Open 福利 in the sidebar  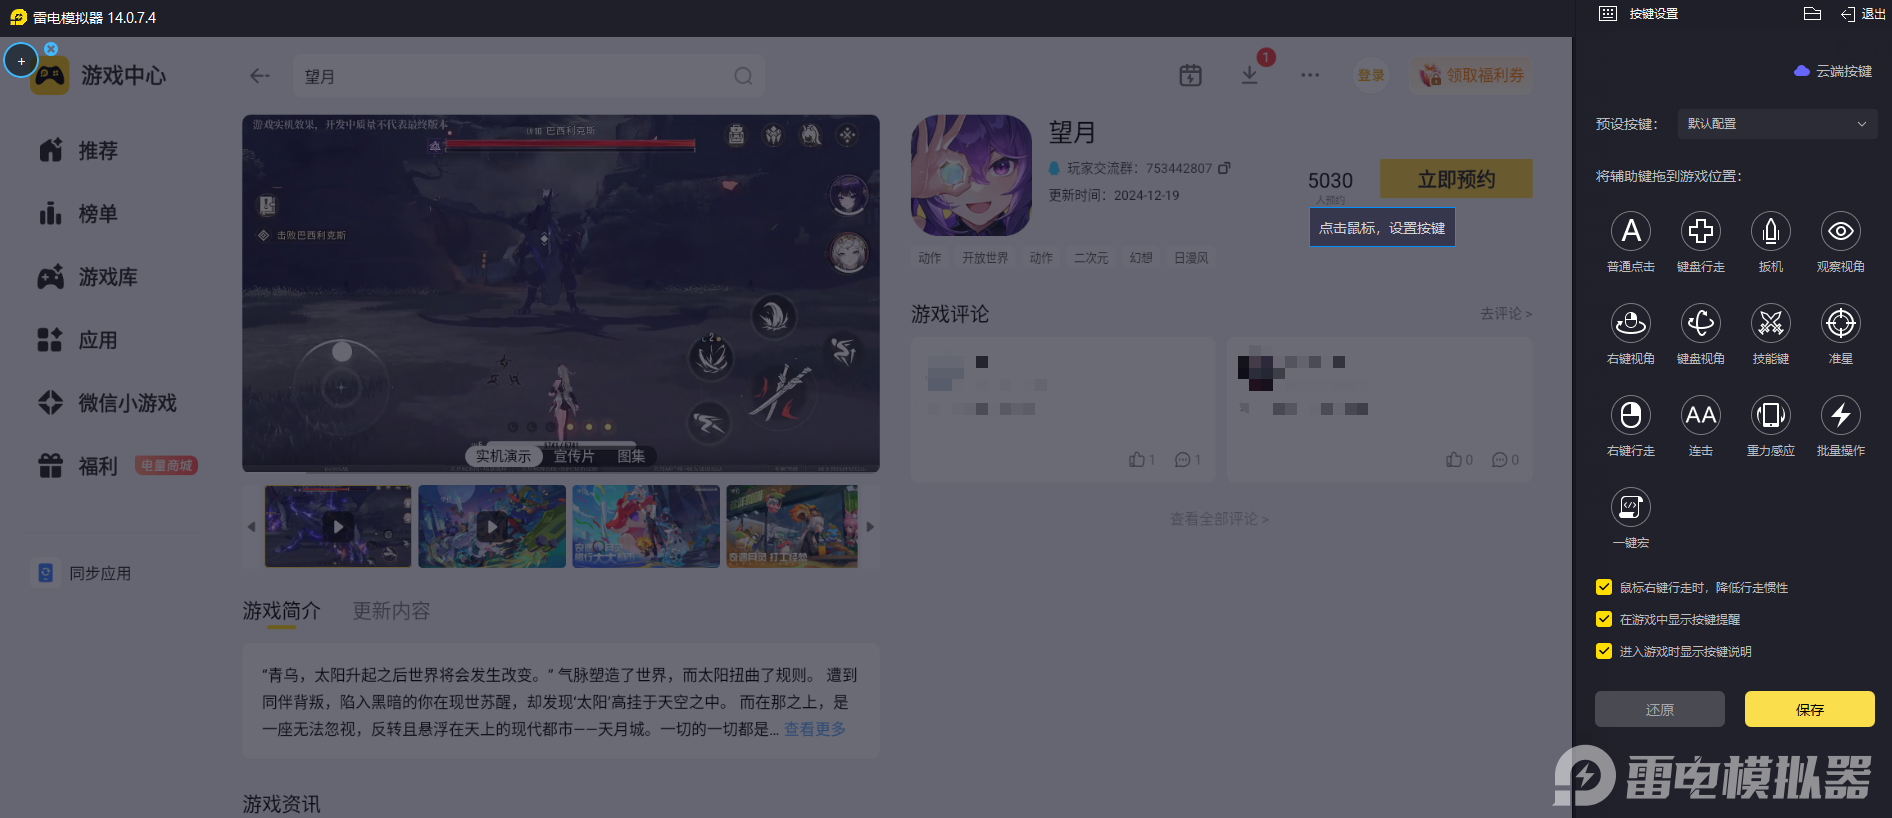click(x=79, y=466)
